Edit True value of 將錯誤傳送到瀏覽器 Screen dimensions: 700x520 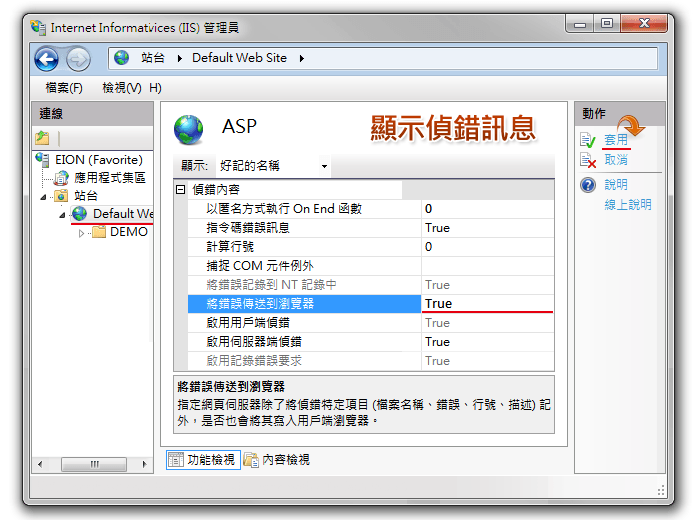pyautogui.click(x=488, y=304)
